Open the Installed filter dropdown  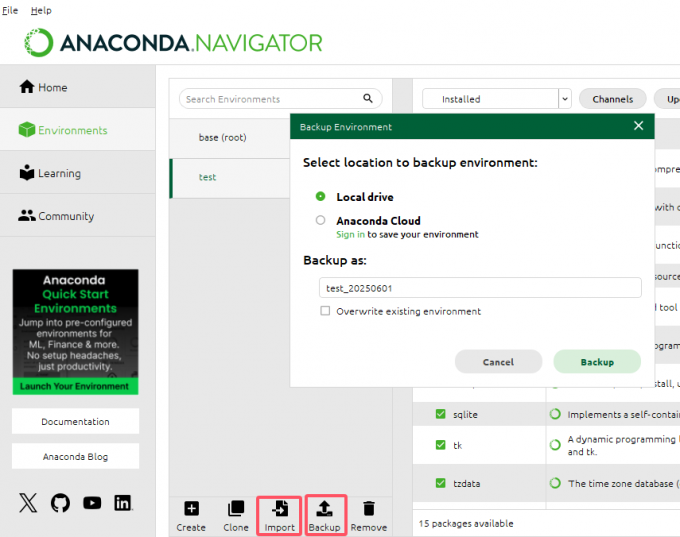497,99
